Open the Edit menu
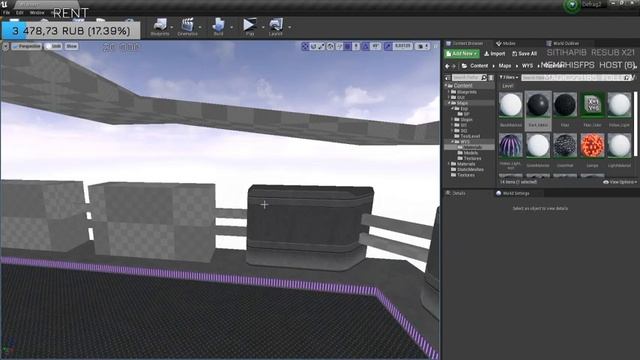 pos(20,13)
